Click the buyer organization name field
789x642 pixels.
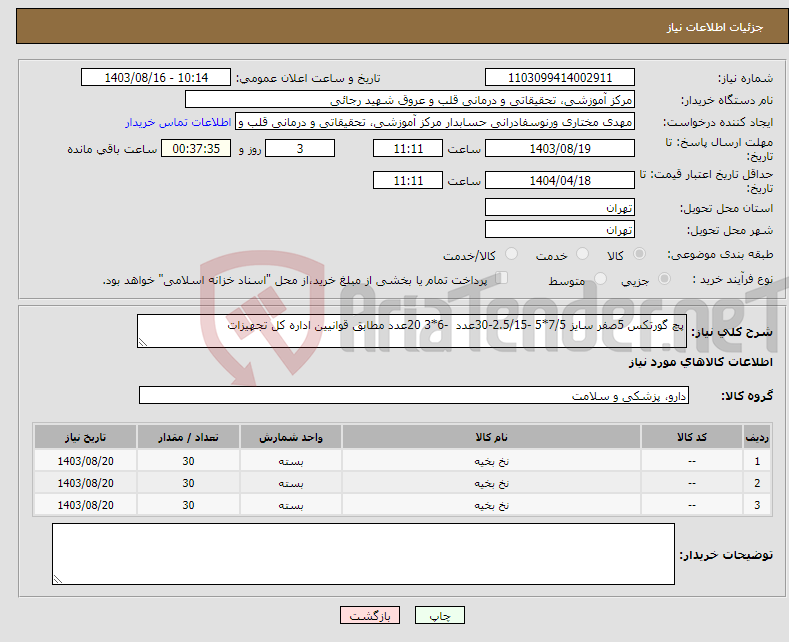410,100
